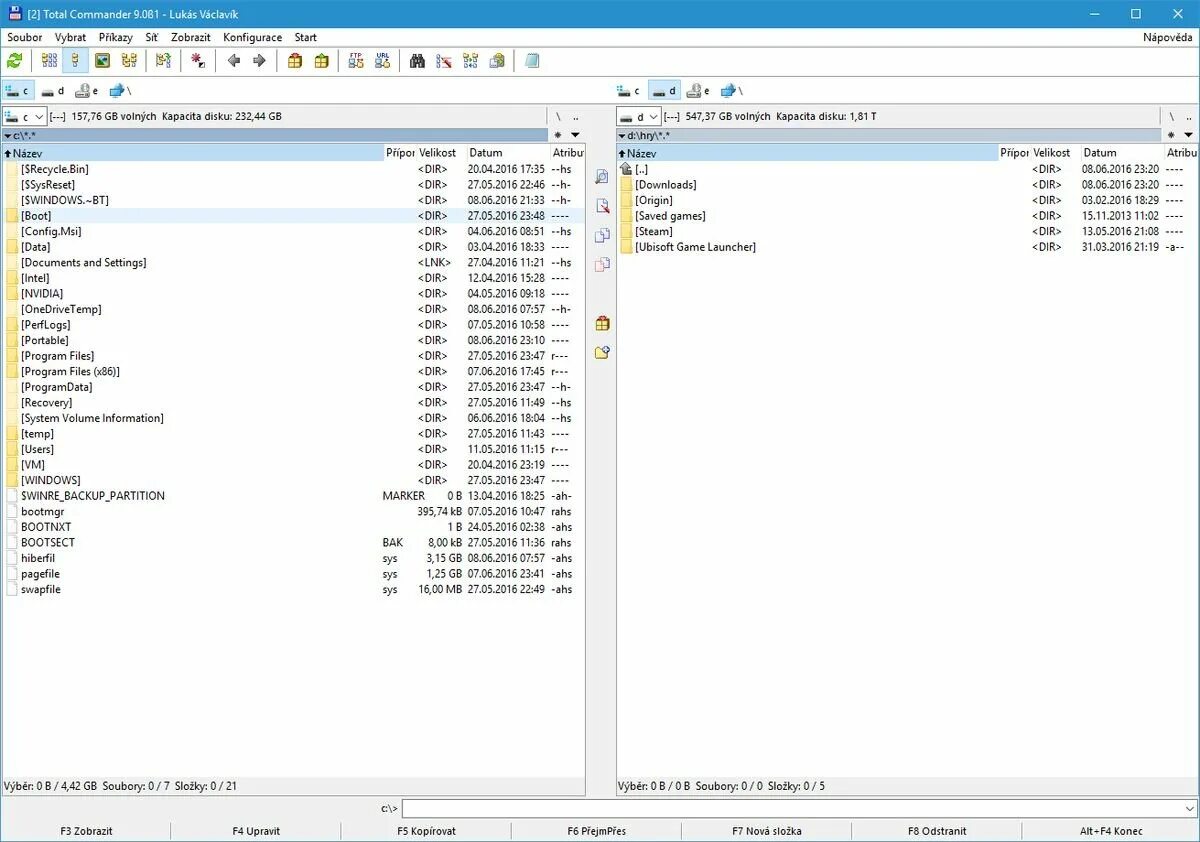1200x842 pixels.
Task: Click the unpack files toolbar icon
Action: pyautogui.click(x=321, y=61)
